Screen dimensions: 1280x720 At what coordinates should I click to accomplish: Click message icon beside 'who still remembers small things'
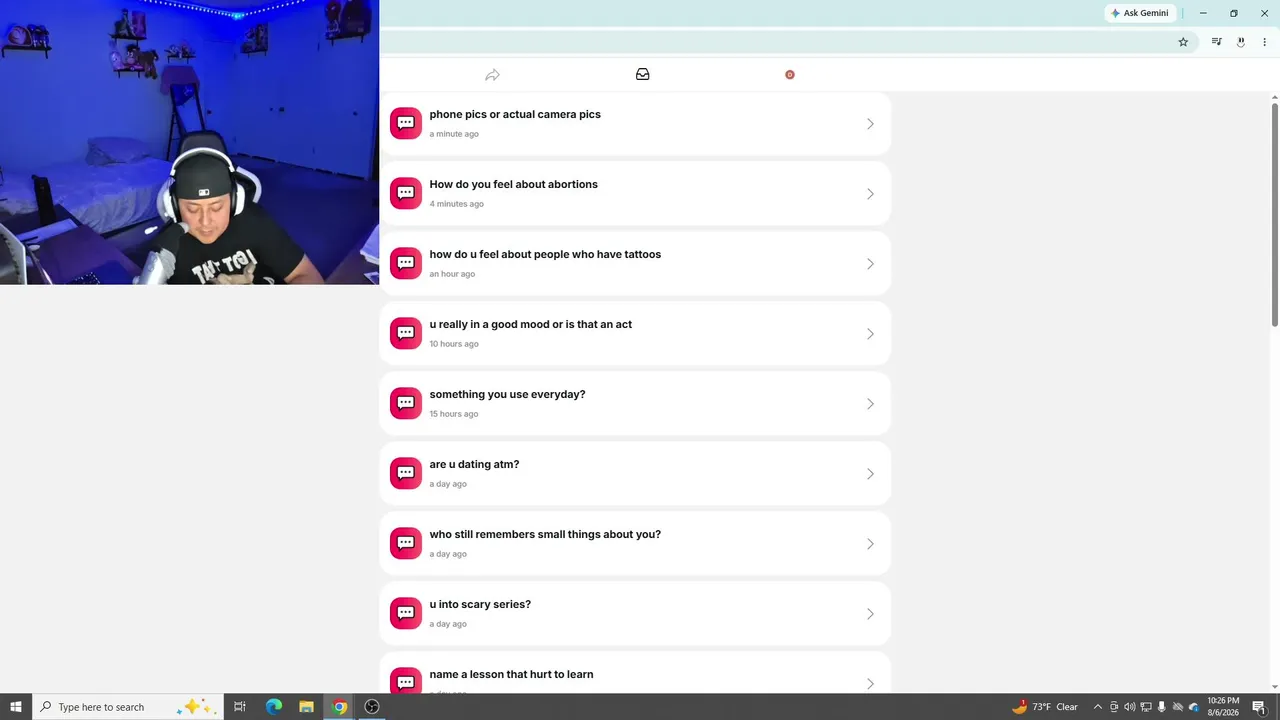point(406,543)
